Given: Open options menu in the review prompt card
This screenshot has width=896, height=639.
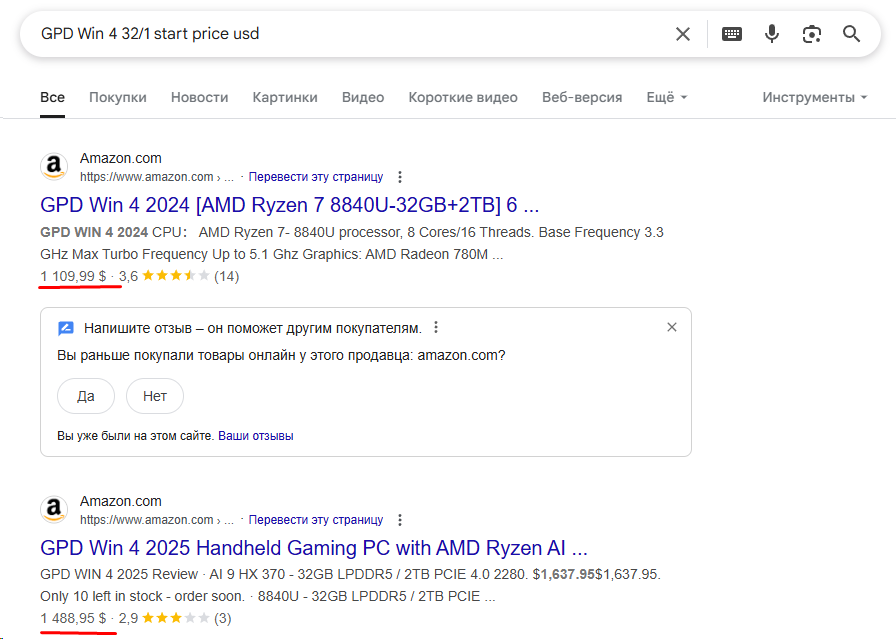Looking at the screenshot, I should 436,328.
